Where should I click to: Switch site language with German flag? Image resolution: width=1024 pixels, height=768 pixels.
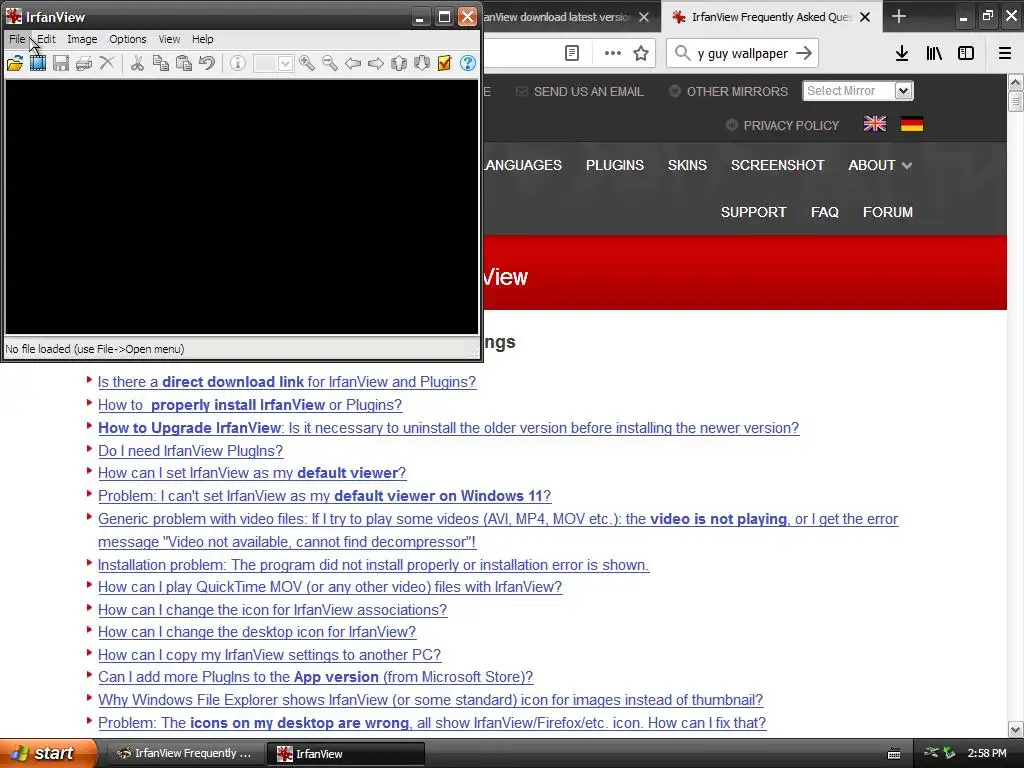click(912, 124)
